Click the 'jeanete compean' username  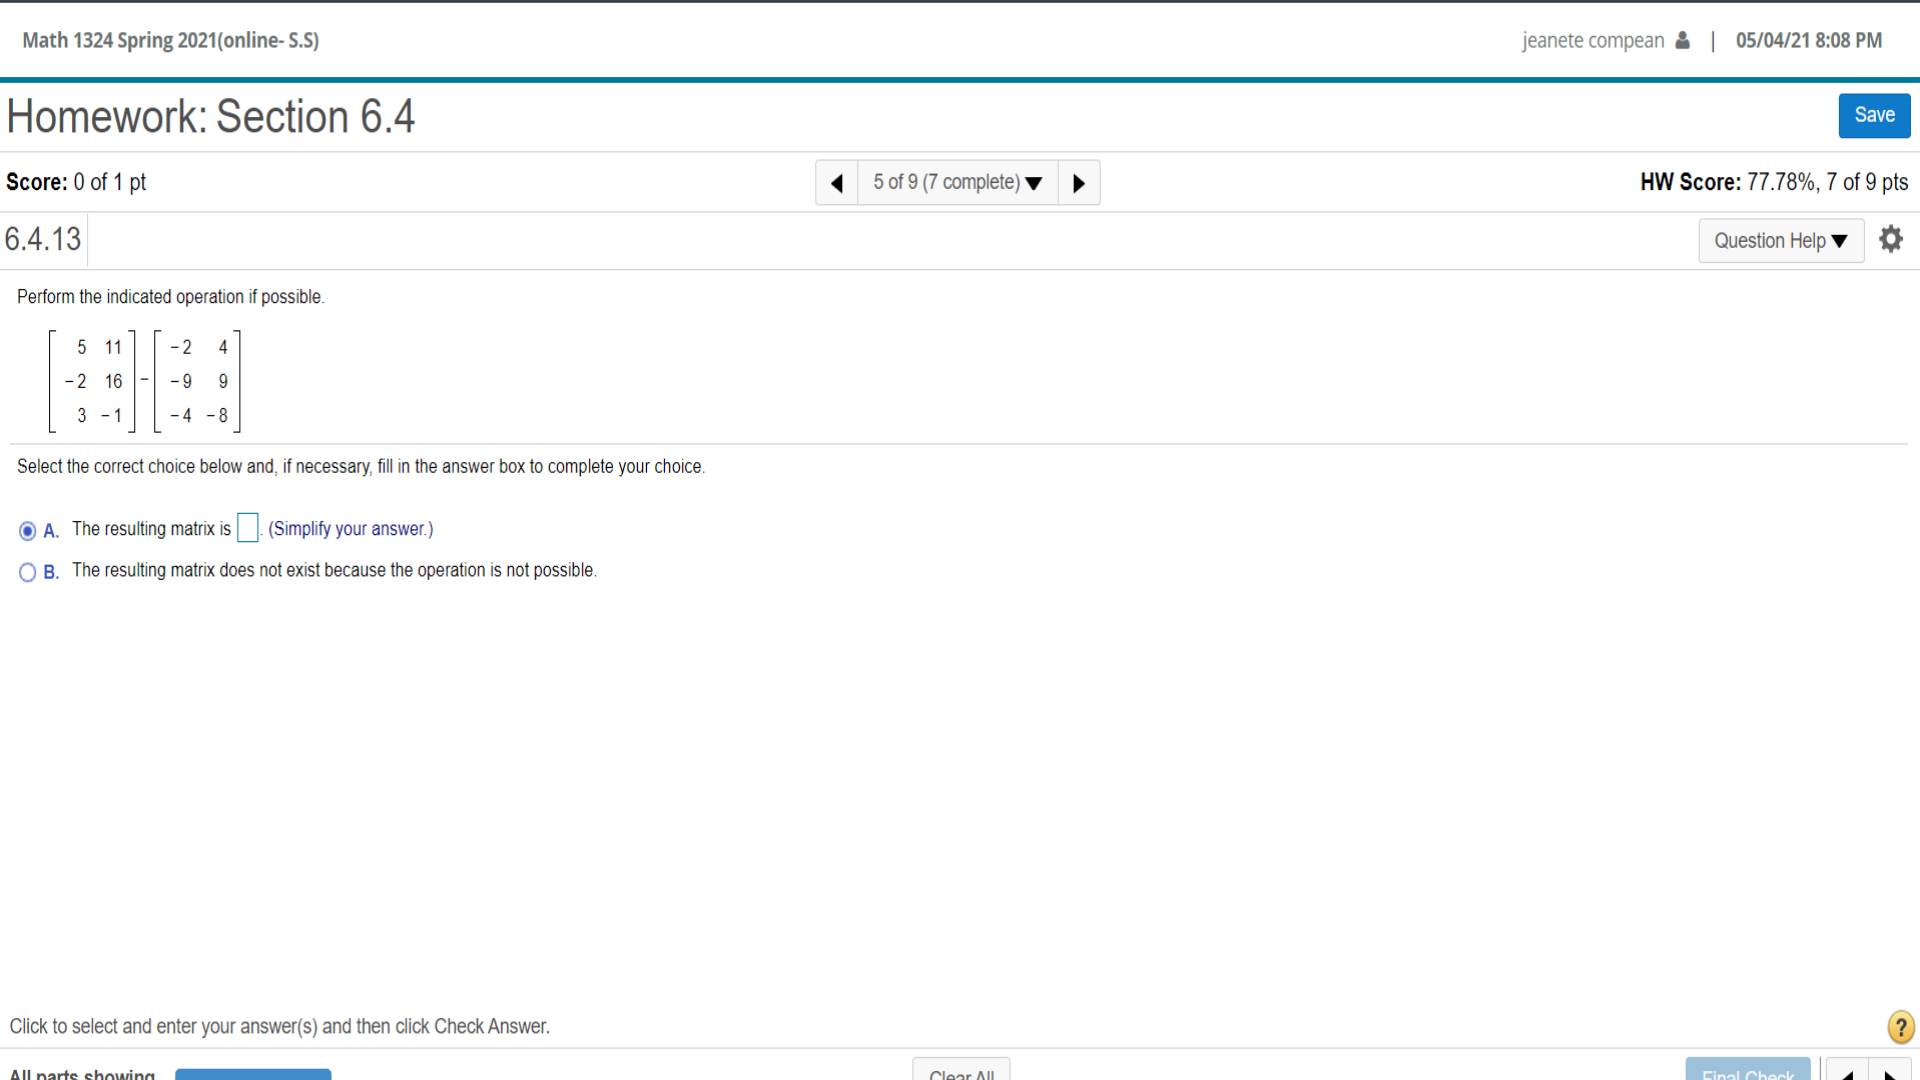point(1591,40)
